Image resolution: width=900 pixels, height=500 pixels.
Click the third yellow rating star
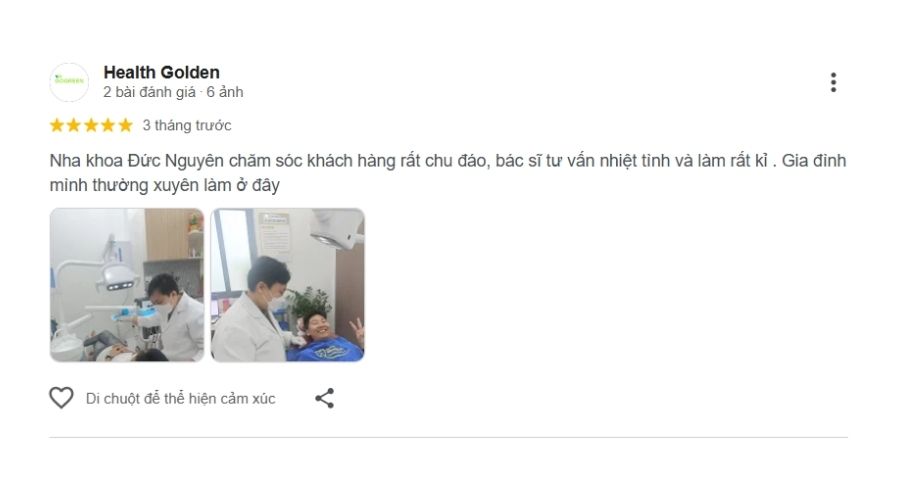[x=91, y=125]
